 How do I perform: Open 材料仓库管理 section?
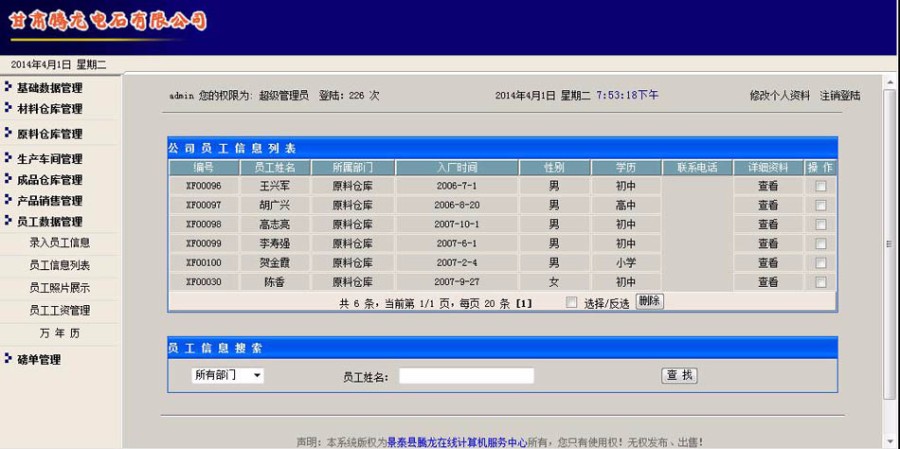(49, 109)
